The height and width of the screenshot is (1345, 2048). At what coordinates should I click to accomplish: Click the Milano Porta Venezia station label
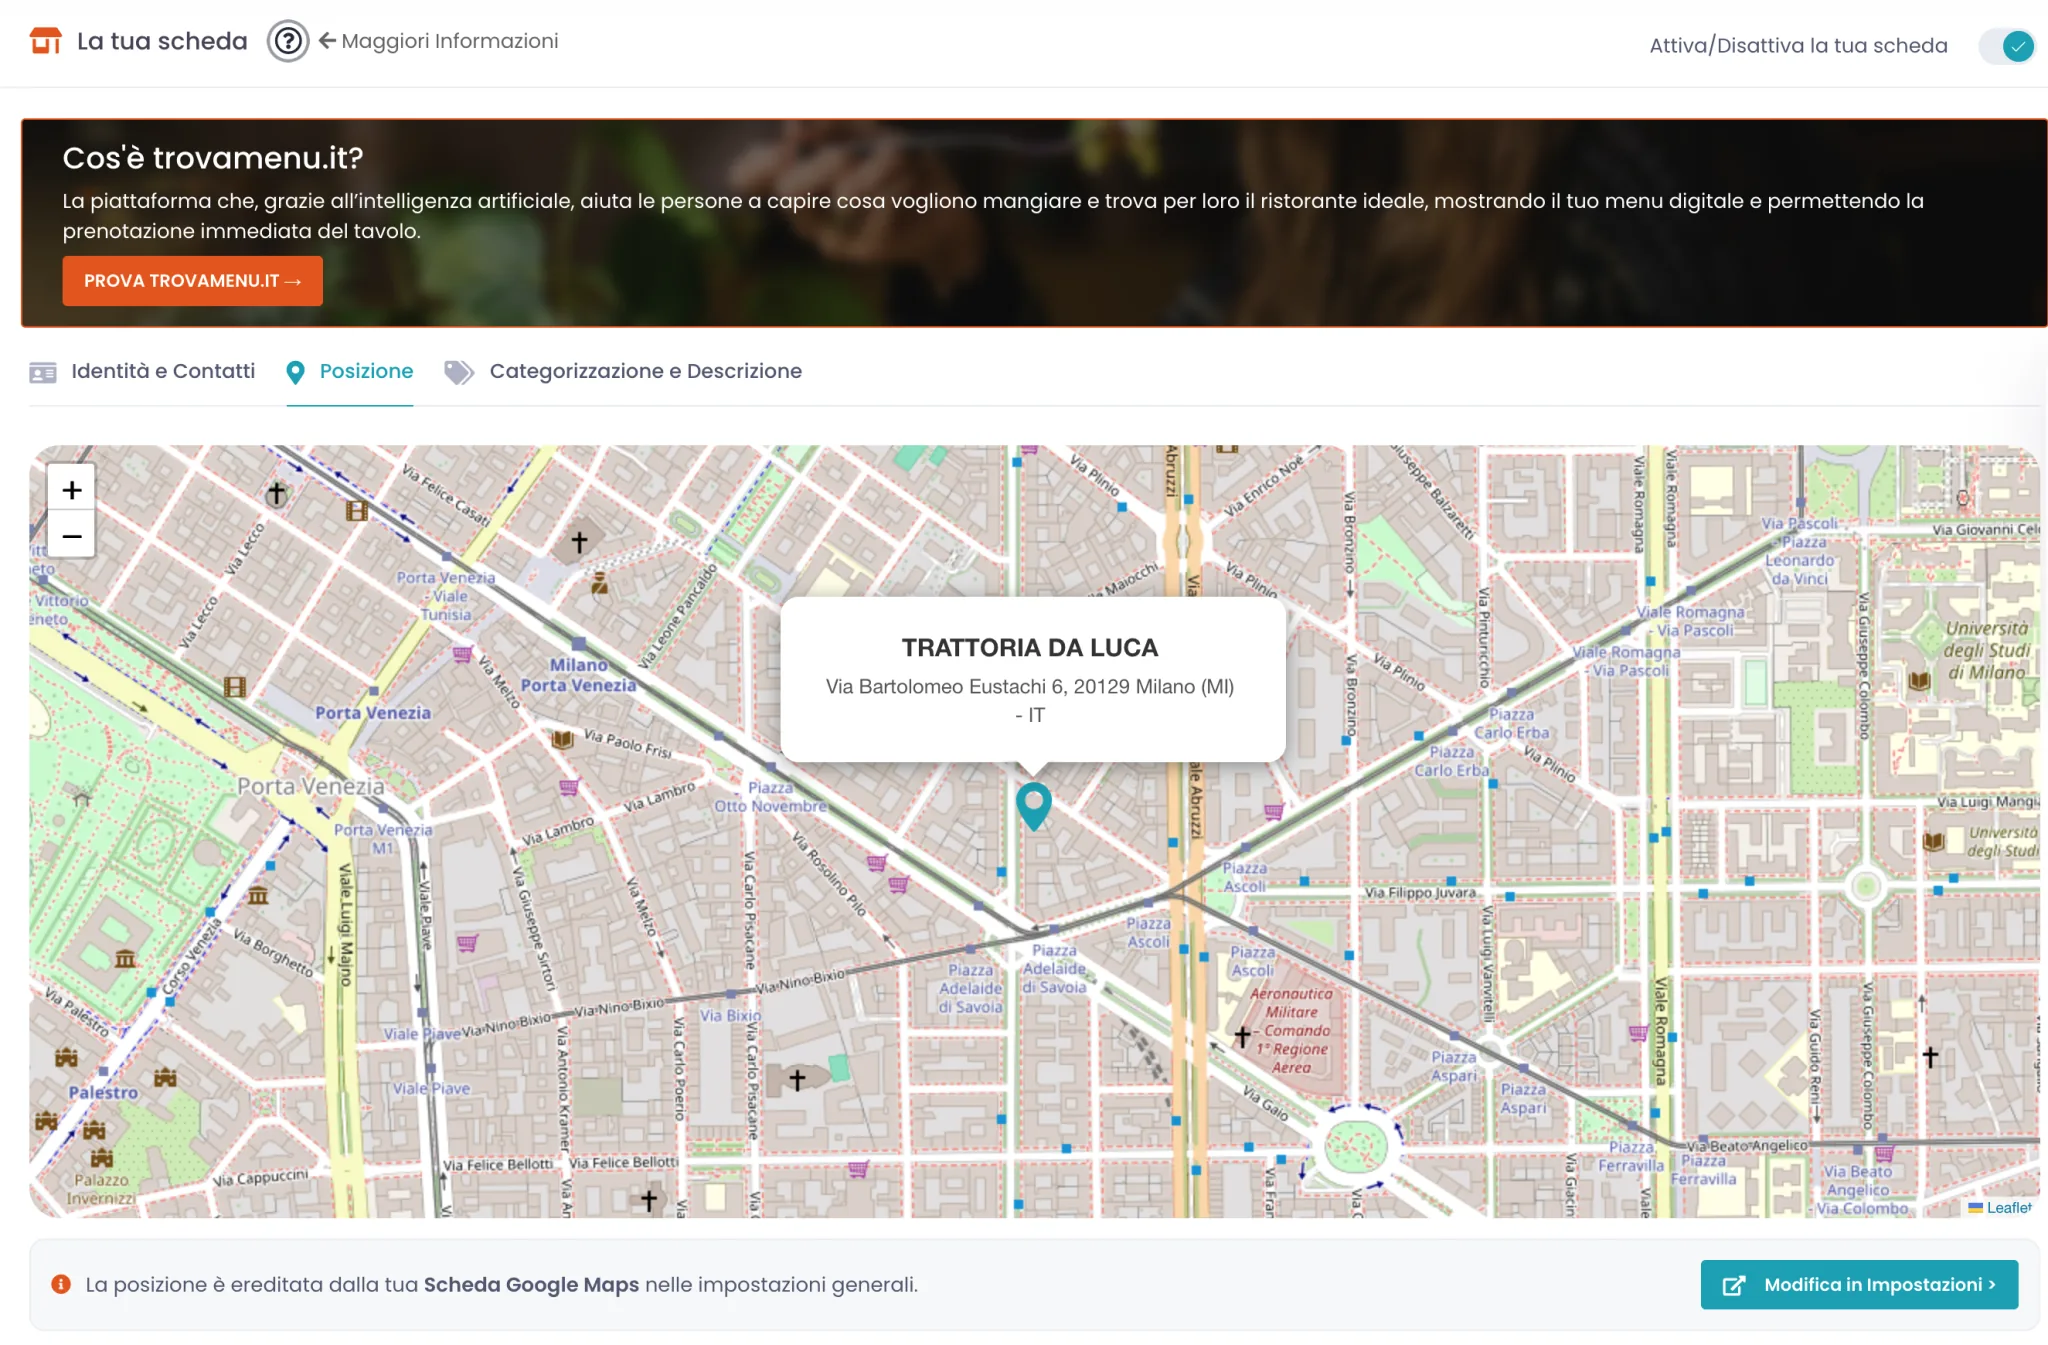[x=578, y=675]
